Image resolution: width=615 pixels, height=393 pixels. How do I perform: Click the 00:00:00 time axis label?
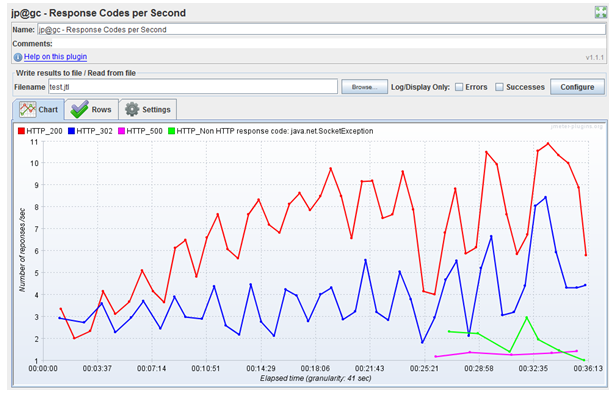coord(43,369)
